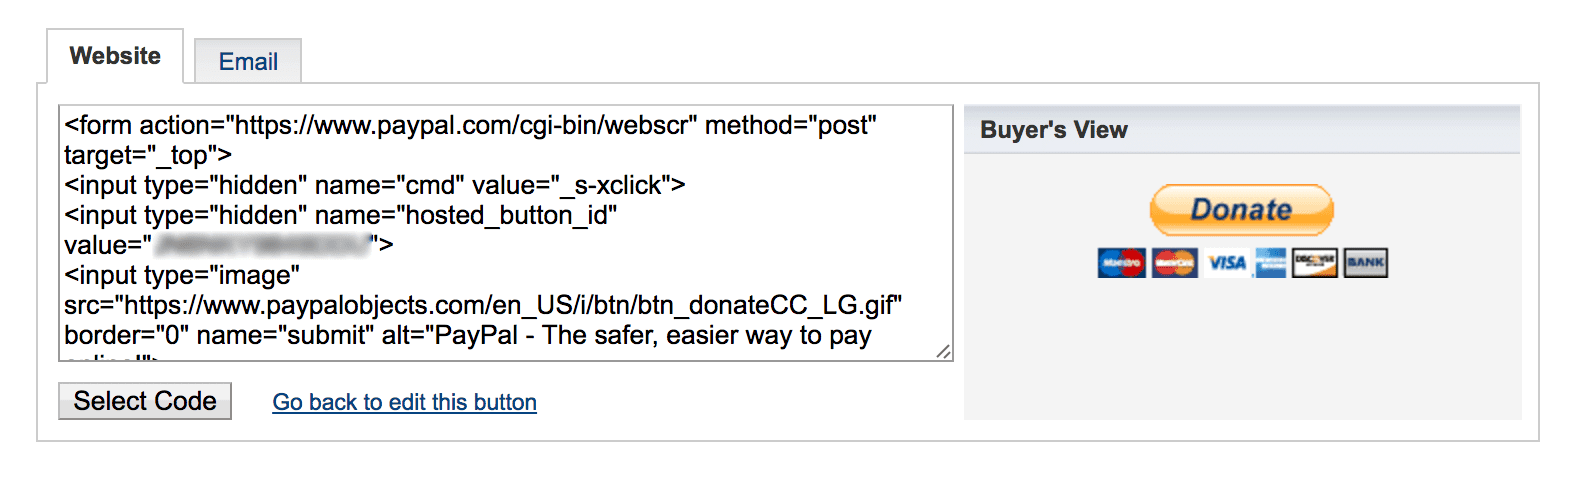Grab the code box resize handle
The image size is (1594, 496).
click(x=943, y=351)
